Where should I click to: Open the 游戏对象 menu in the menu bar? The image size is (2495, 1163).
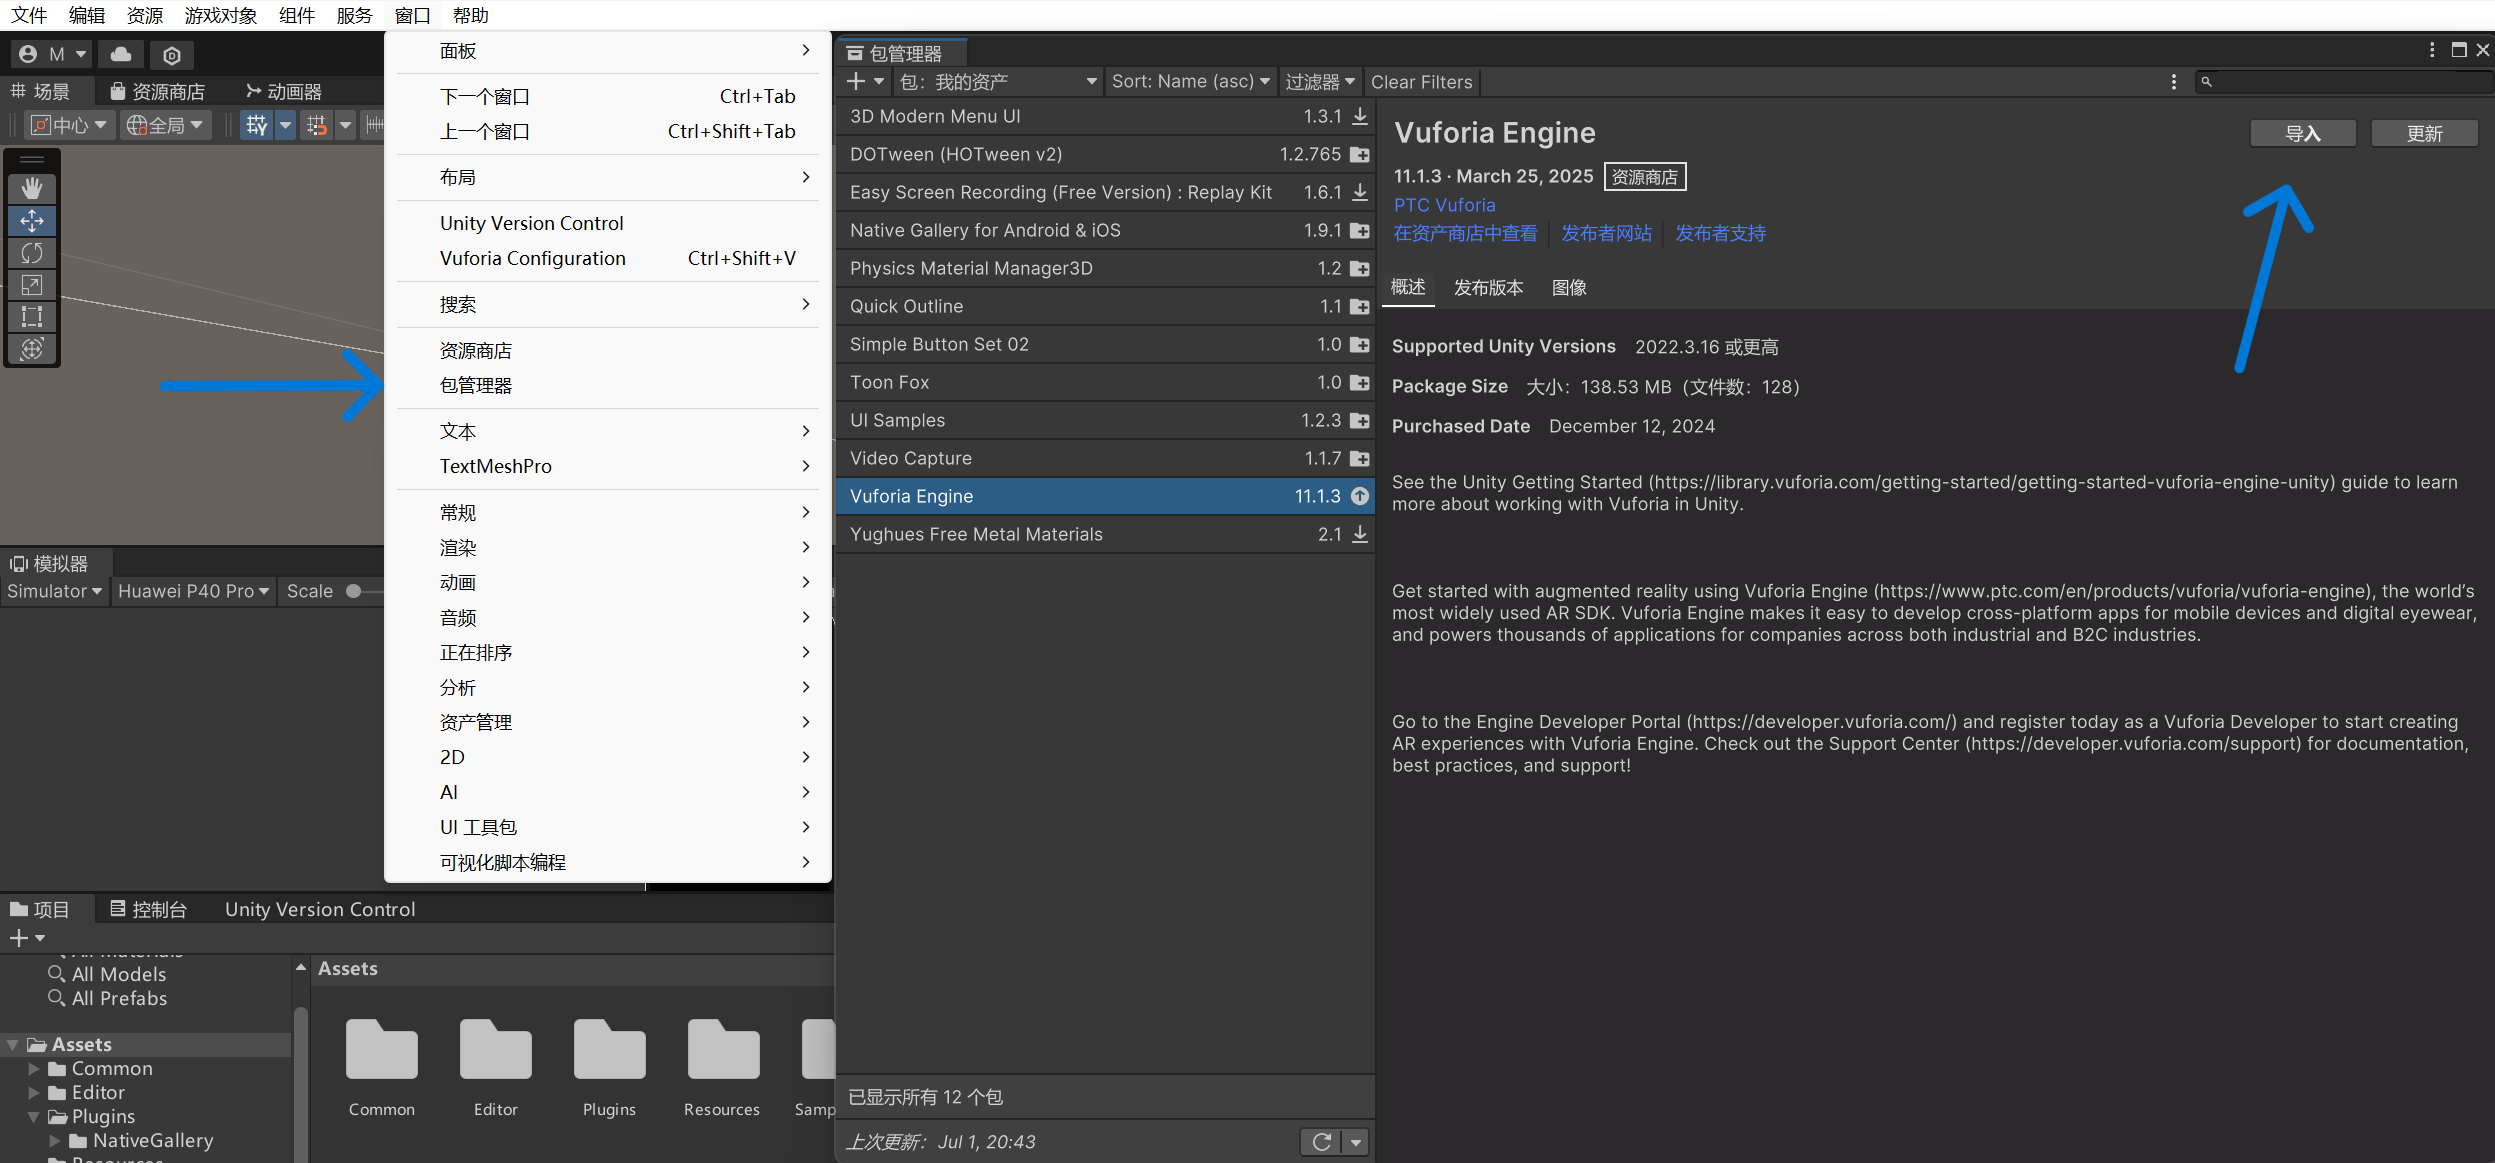(x=221, y=15)
